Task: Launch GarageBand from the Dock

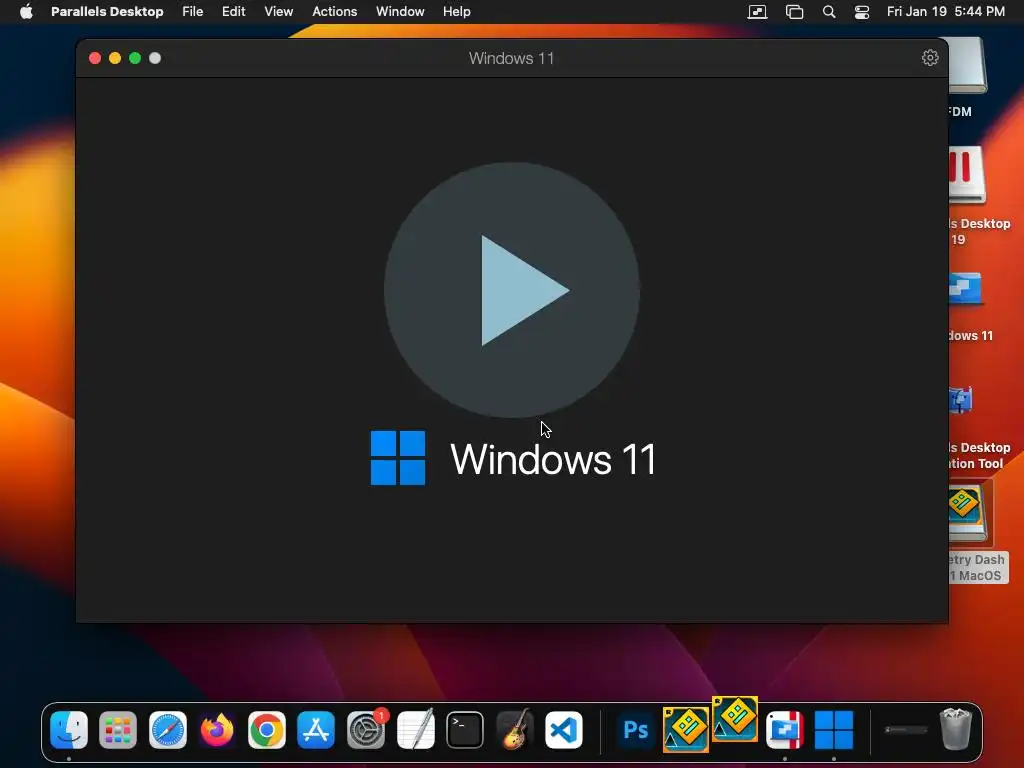Action: tap(514, 729)
